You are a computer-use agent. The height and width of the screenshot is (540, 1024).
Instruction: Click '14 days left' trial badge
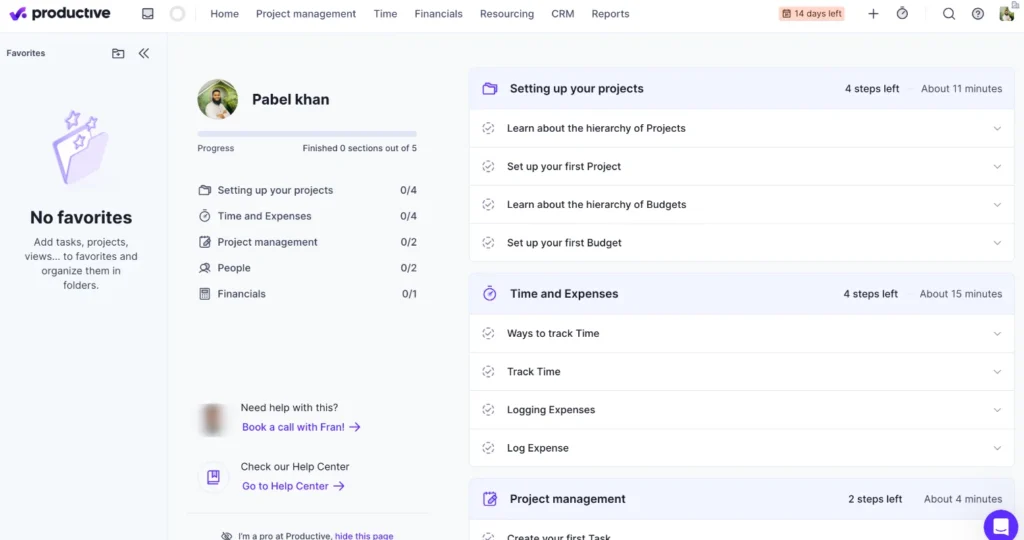[x=812, y=14]
